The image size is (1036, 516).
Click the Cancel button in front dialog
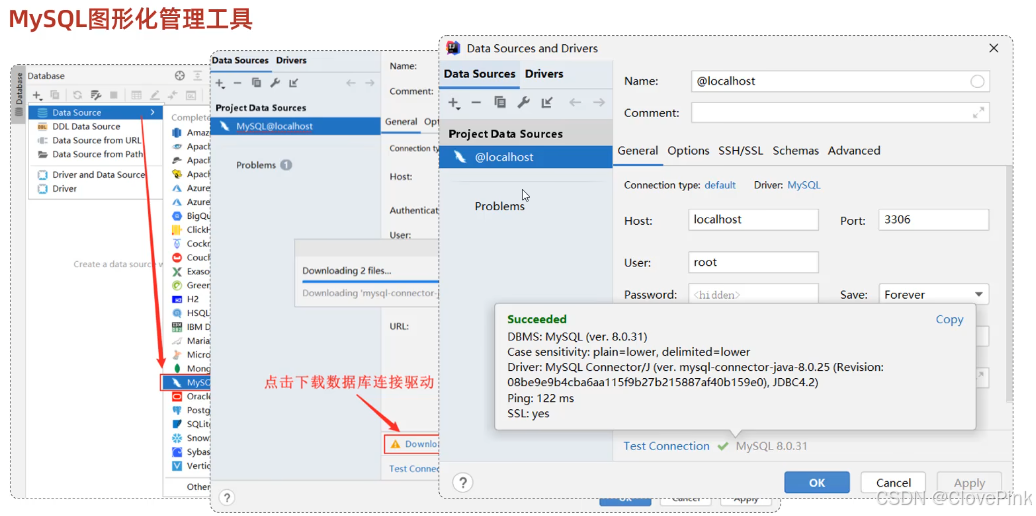coord(893,482)
